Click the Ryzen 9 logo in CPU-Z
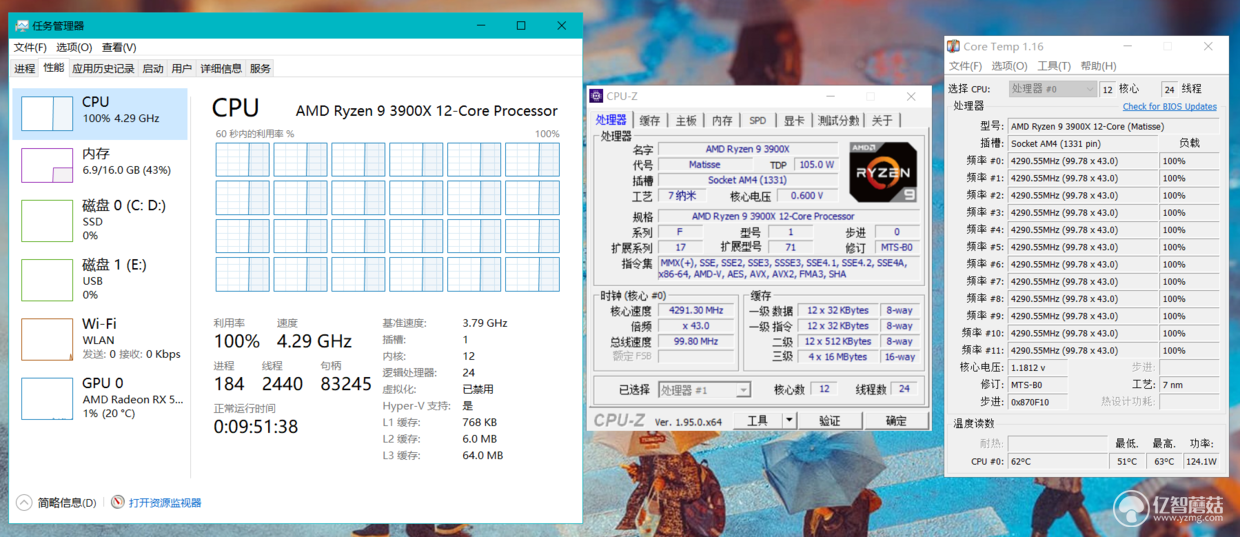 [883, 172]
